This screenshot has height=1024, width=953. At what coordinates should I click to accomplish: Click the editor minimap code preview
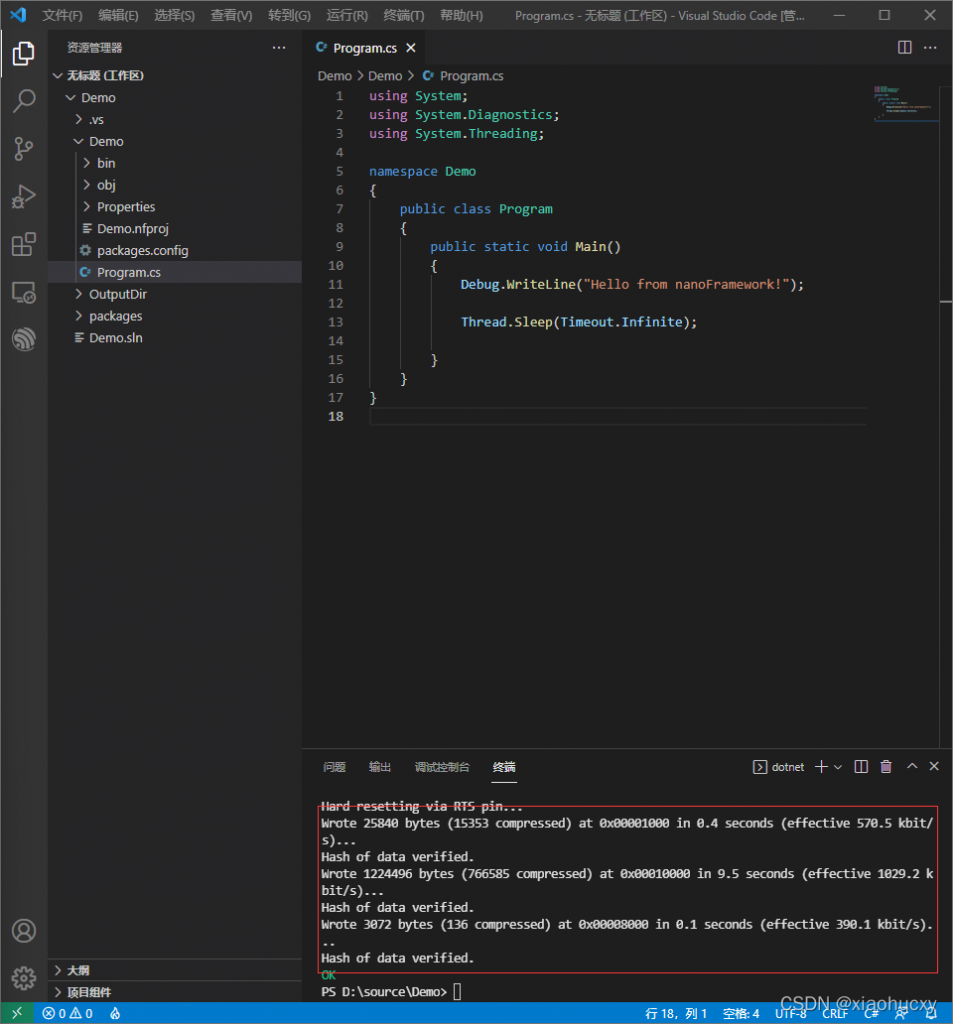906,103
